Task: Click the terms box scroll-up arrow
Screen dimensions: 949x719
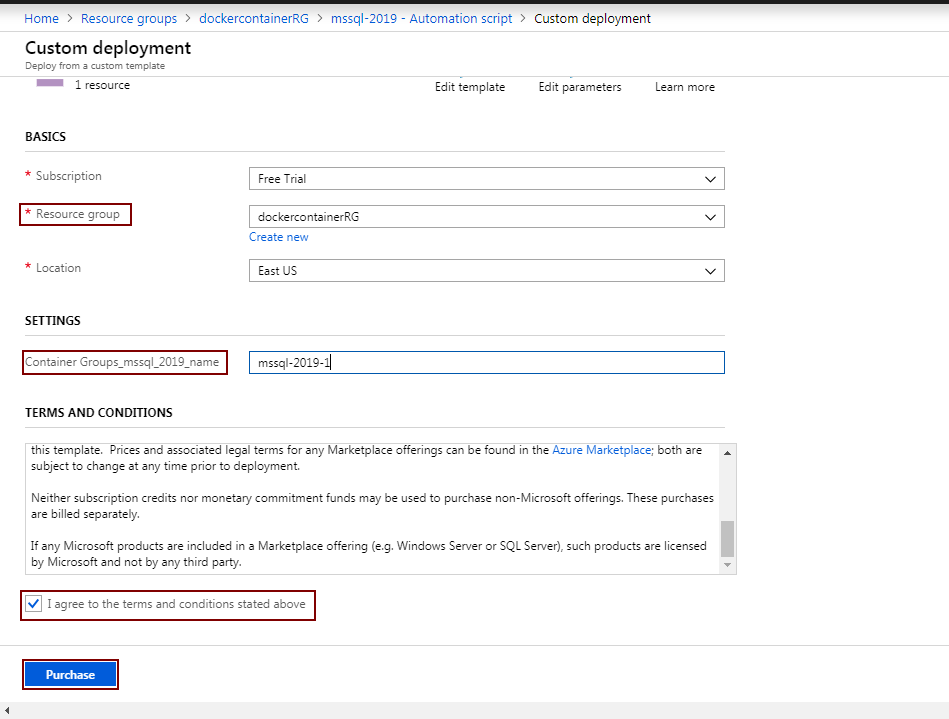Action: coord(727,453)
